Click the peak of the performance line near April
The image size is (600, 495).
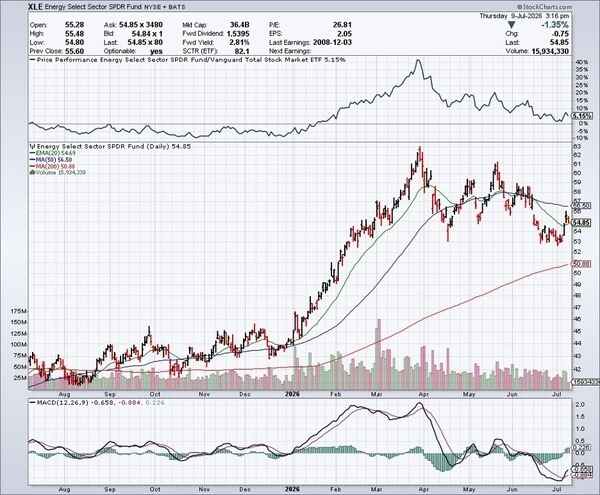click(x=419, y=60)
